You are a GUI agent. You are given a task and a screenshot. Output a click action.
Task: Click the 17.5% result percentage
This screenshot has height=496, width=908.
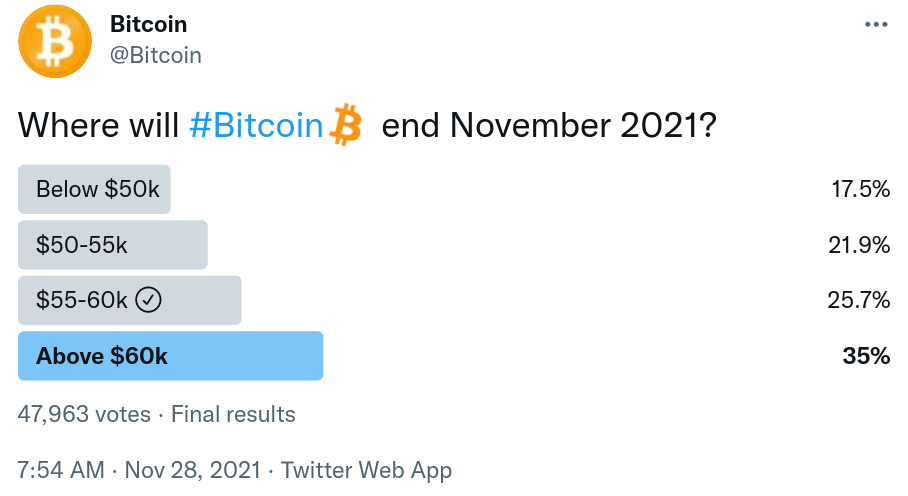point(859,190)
